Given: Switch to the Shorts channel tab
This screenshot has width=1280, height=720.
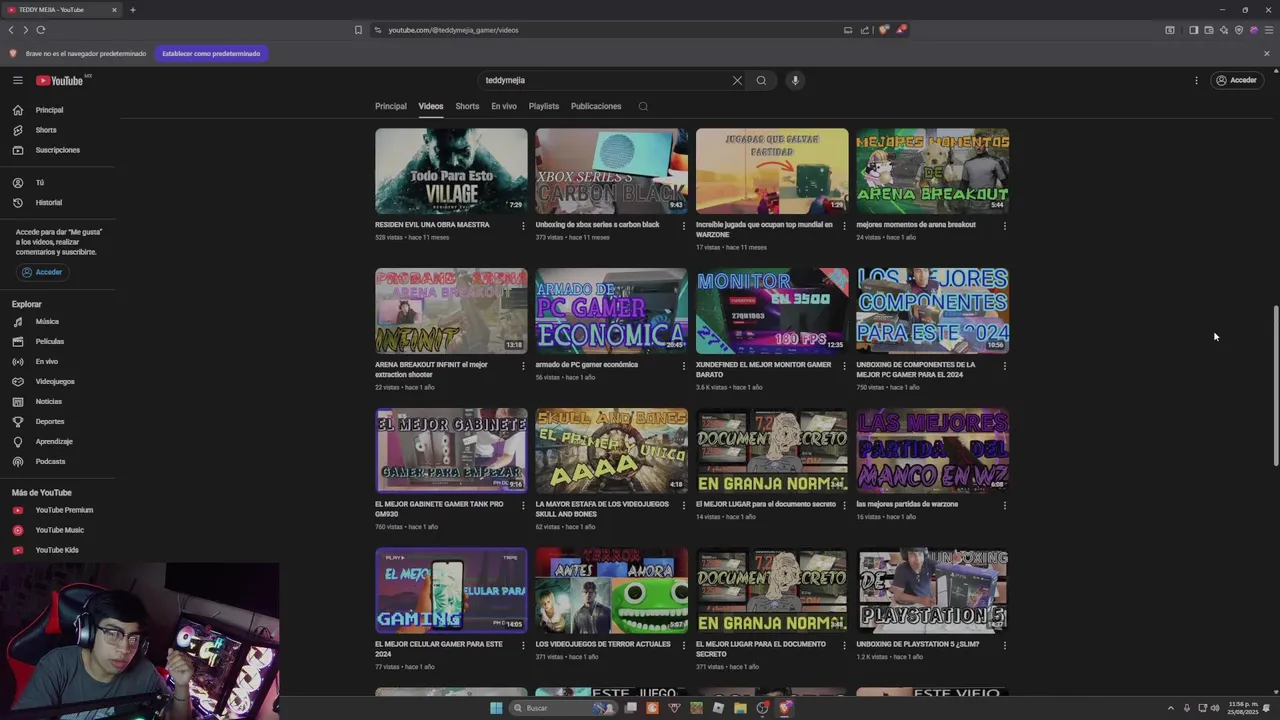Looking at the screenshot, I should coord(467,106).
